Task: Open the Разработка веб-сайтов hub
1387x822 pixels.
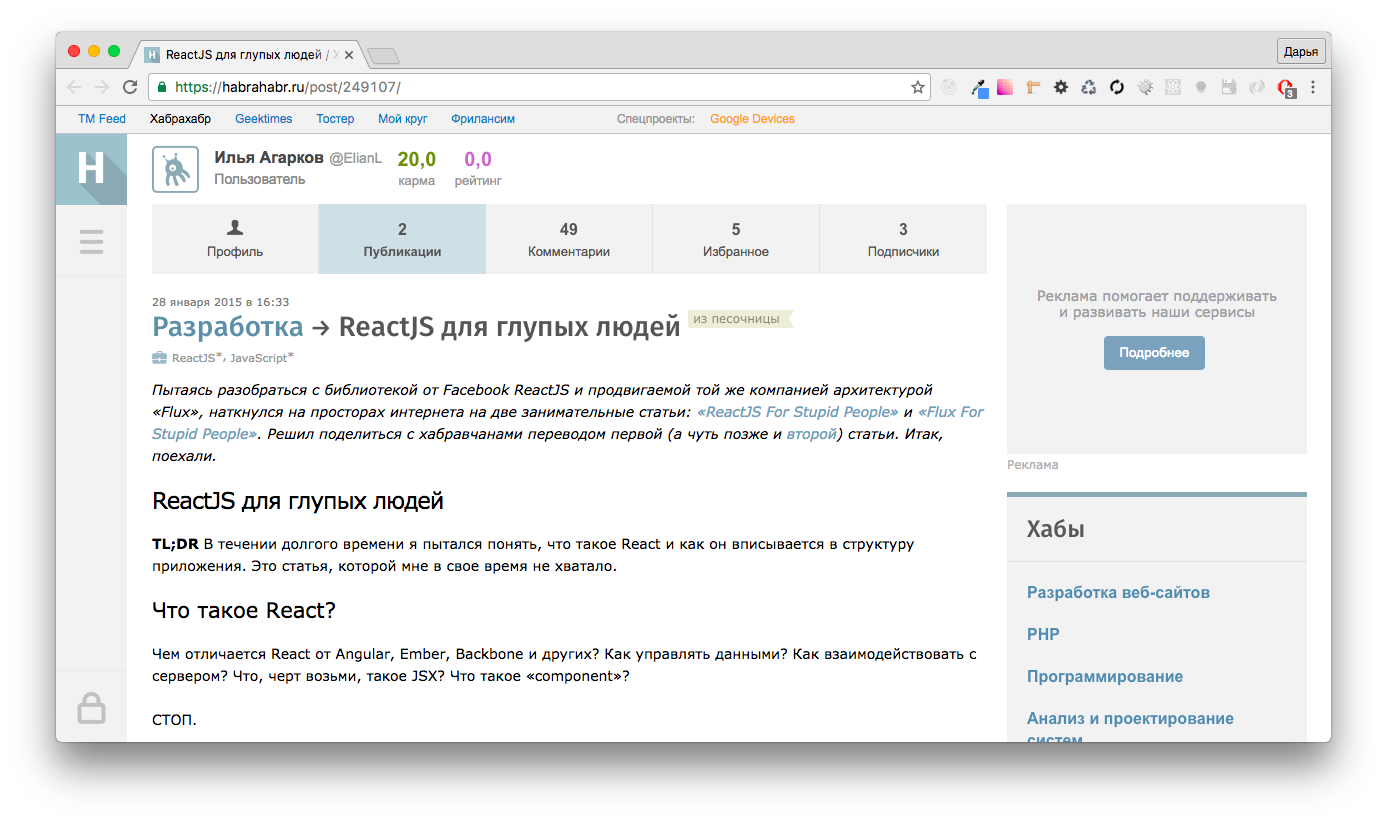Action: pos(1118,592)
